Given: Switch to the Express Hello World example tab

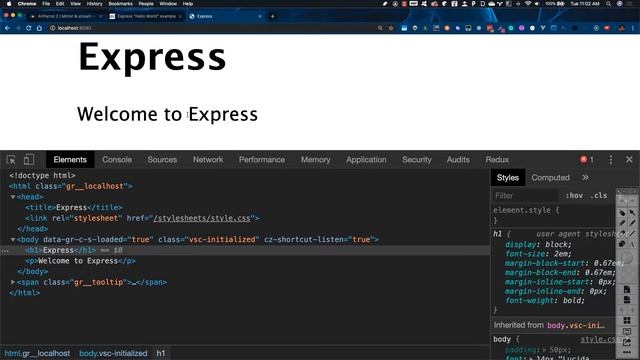Looking at the screenshot, I should (145, 16).
